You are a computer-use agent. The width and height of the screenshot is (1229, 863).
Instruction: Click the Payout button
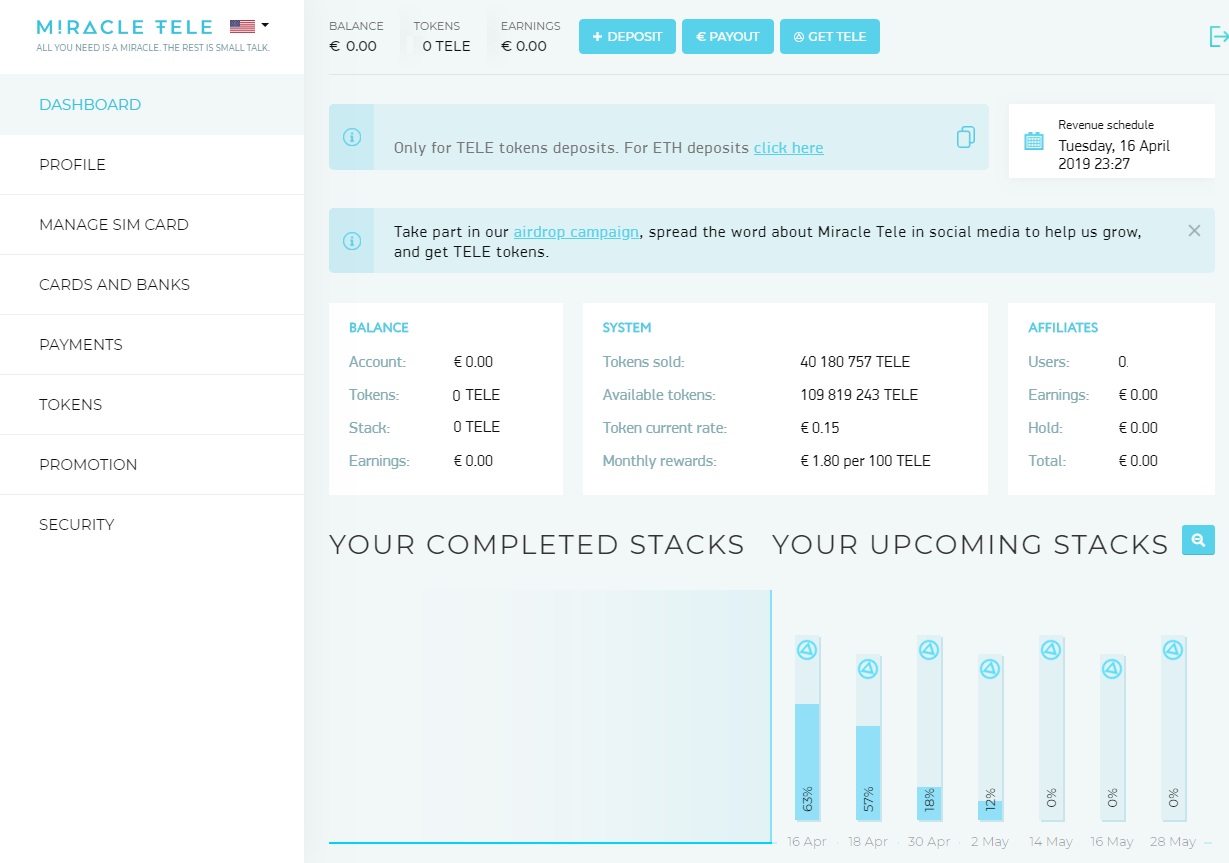click(728, 37)
